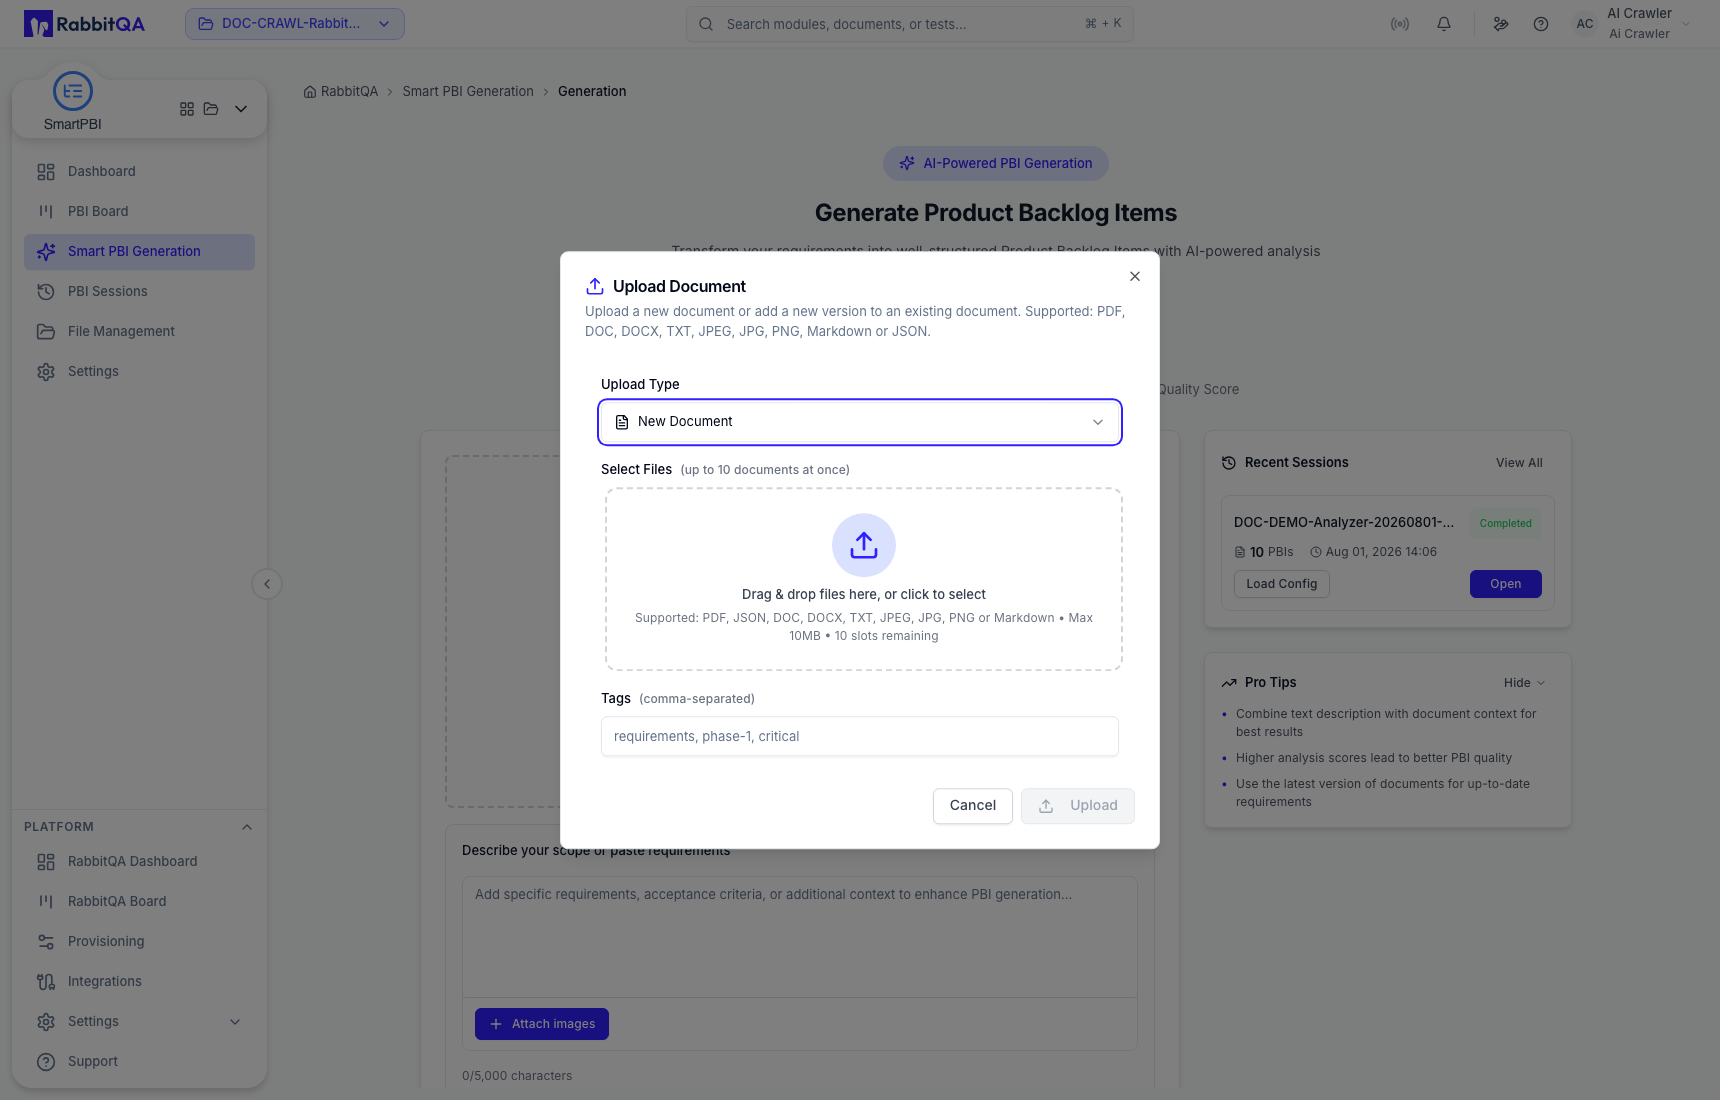Click the PBI Sessions history icon
This screenshot has width=1720, height=1100.
tap(46, 292)
